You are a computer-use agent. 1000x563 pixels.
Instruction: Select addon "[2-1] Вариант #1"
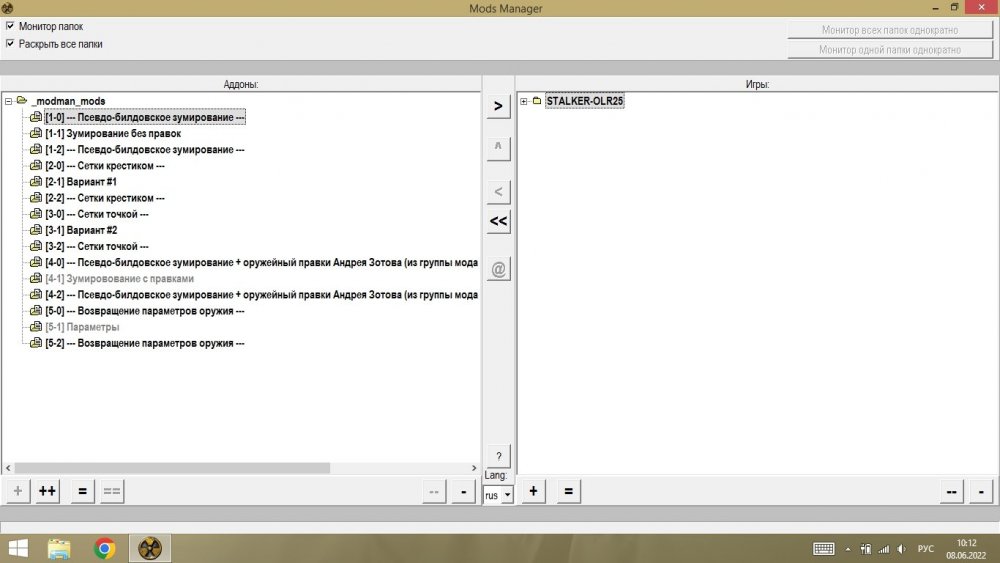click(x=81, y=182)
